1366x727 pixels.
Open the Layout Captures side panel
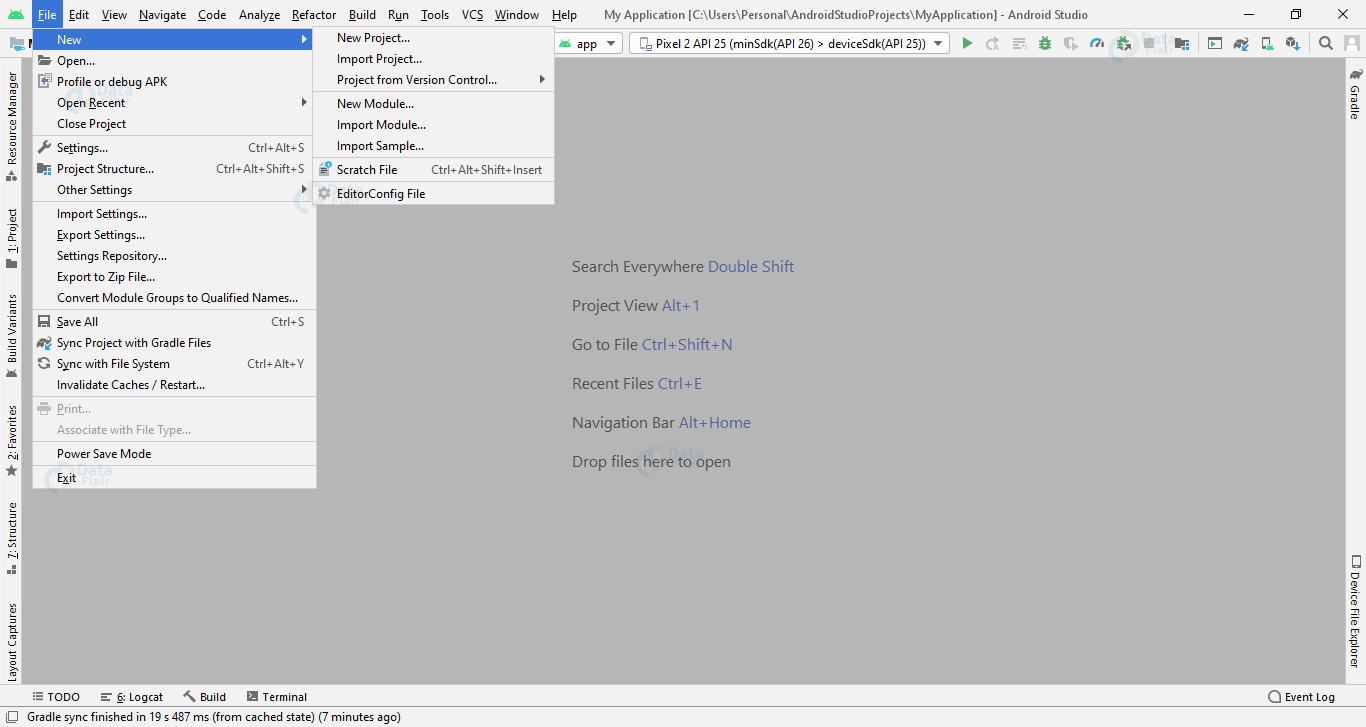point(12,640)
